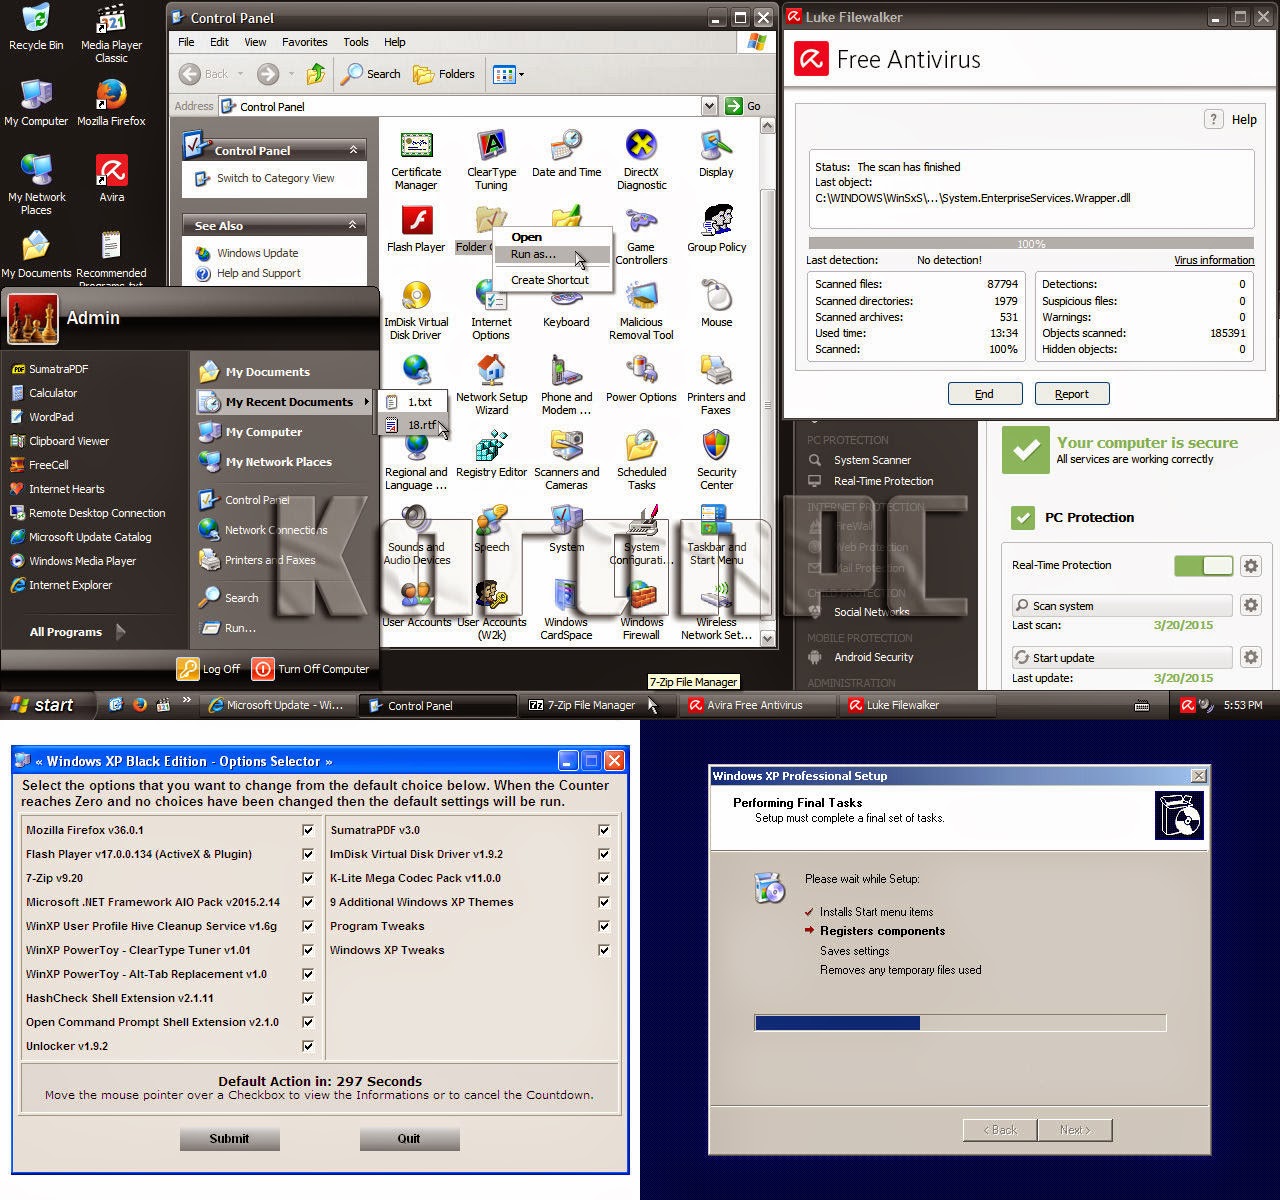Uncheck the 7-Zip v9.20 checkbox
Screen dimensions: 1280x1200
click(308, 878)
